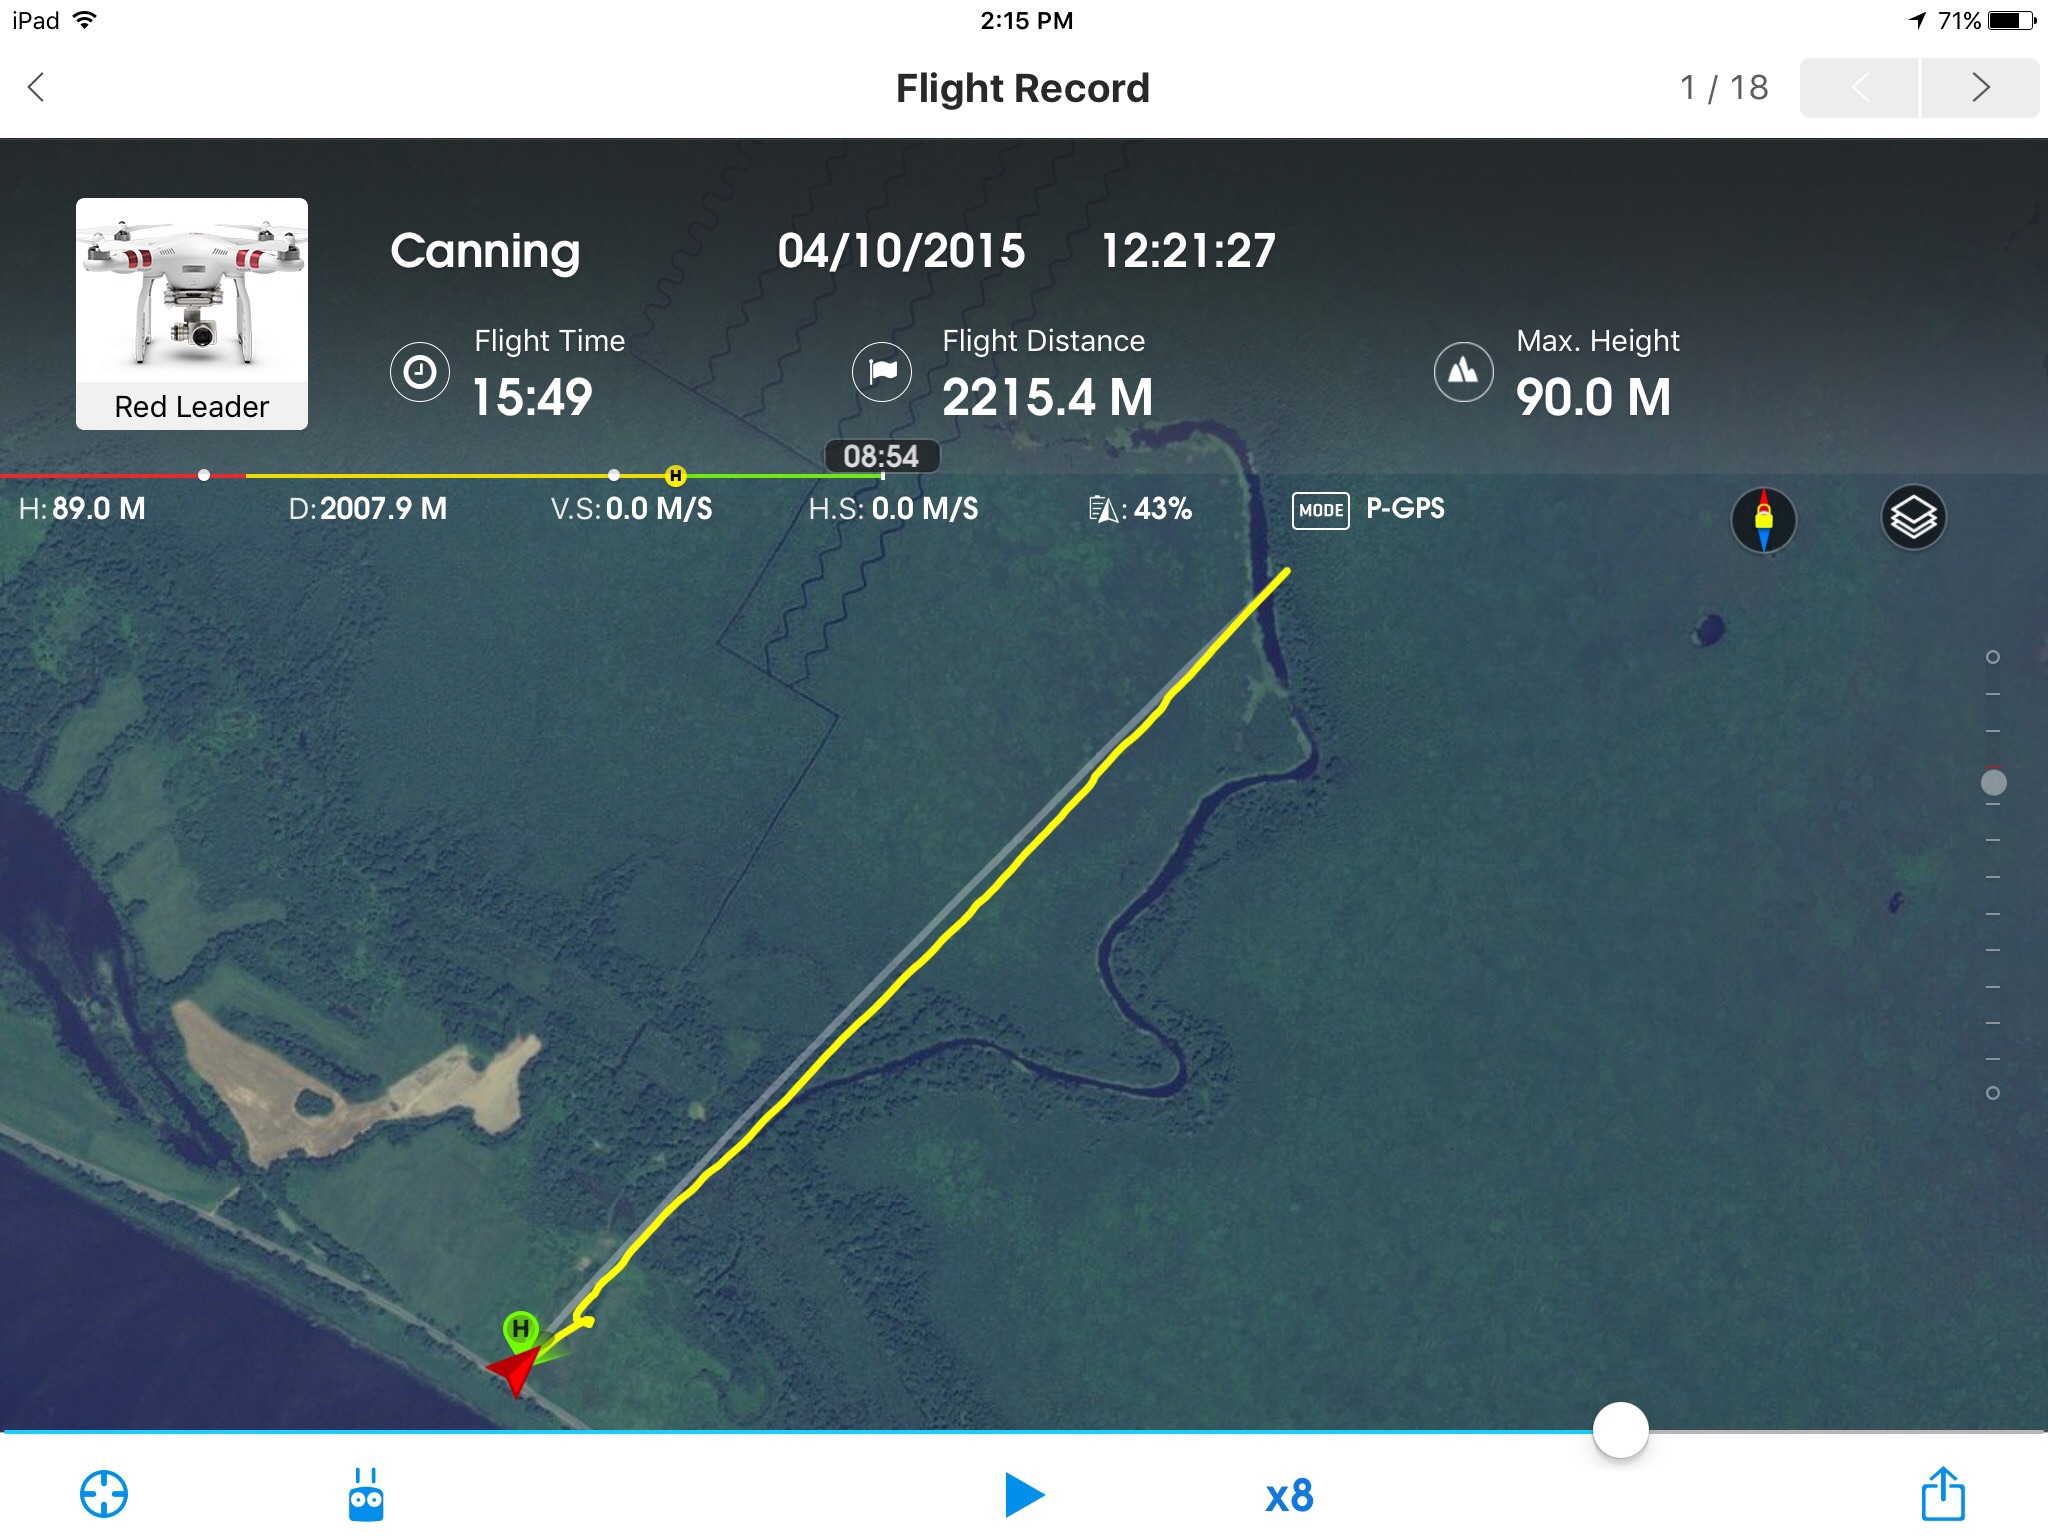2048x1536 pixels.
Task: Open the map layers selector
Action: pos(1913,518)
